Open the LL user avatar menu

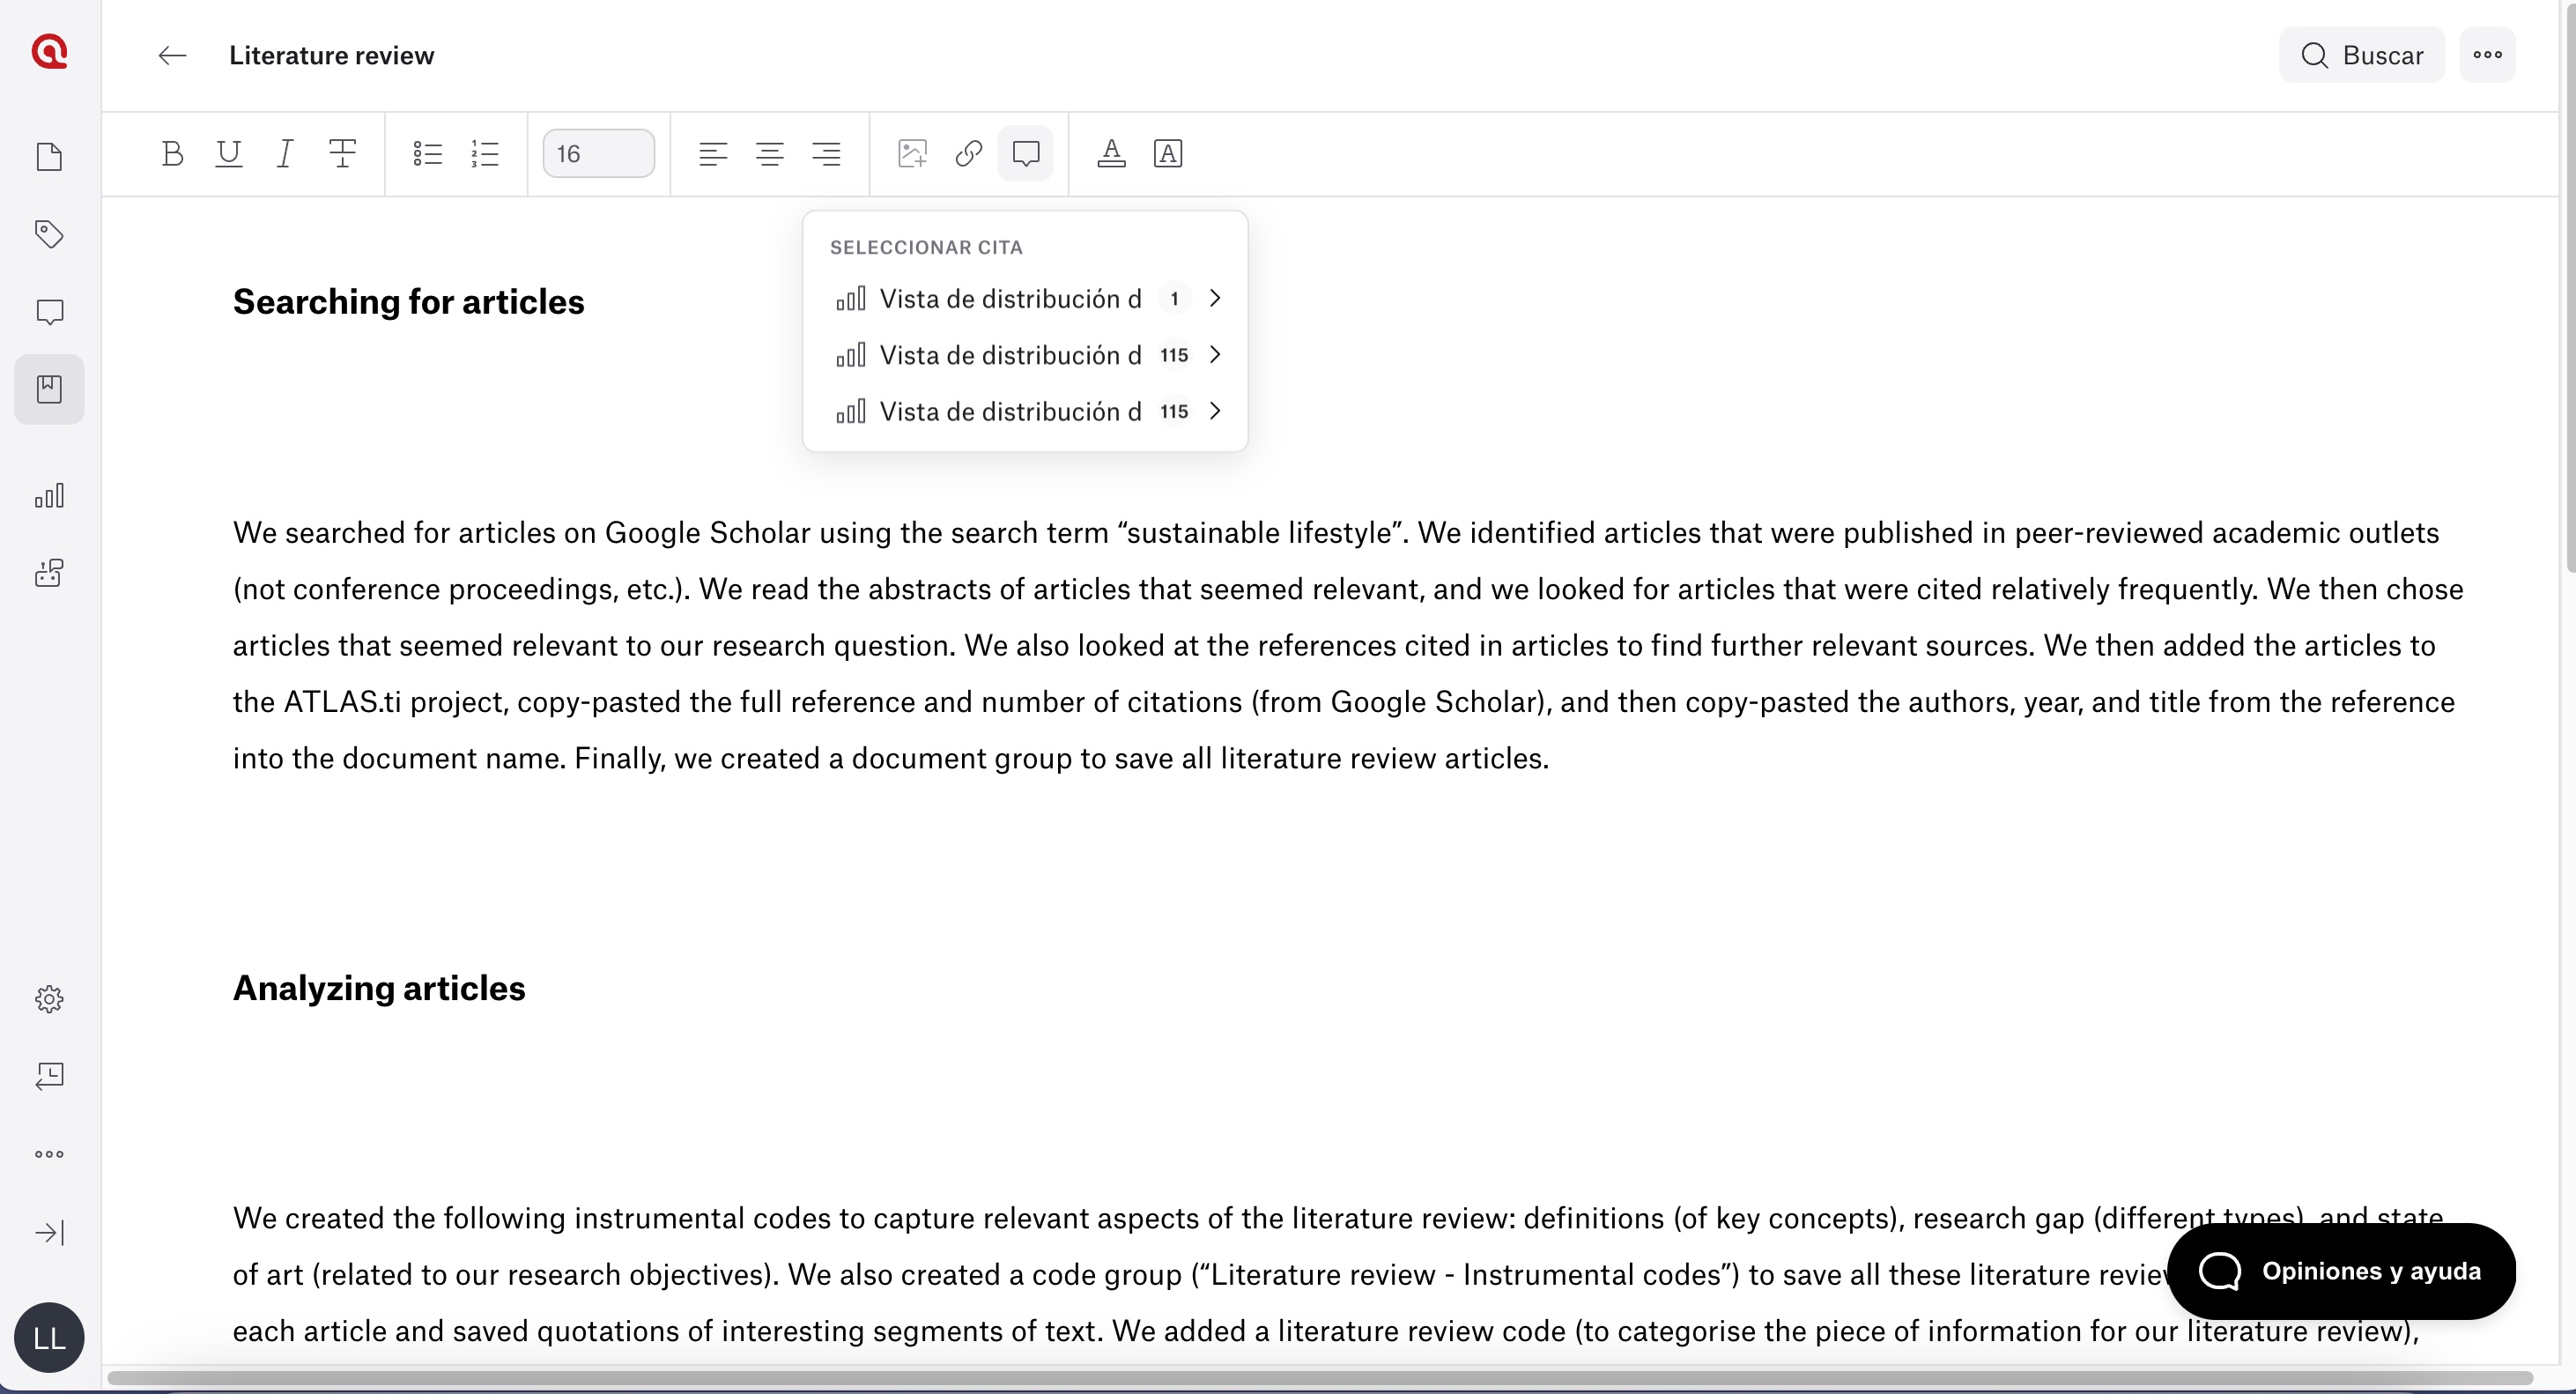pos(49,1337)
